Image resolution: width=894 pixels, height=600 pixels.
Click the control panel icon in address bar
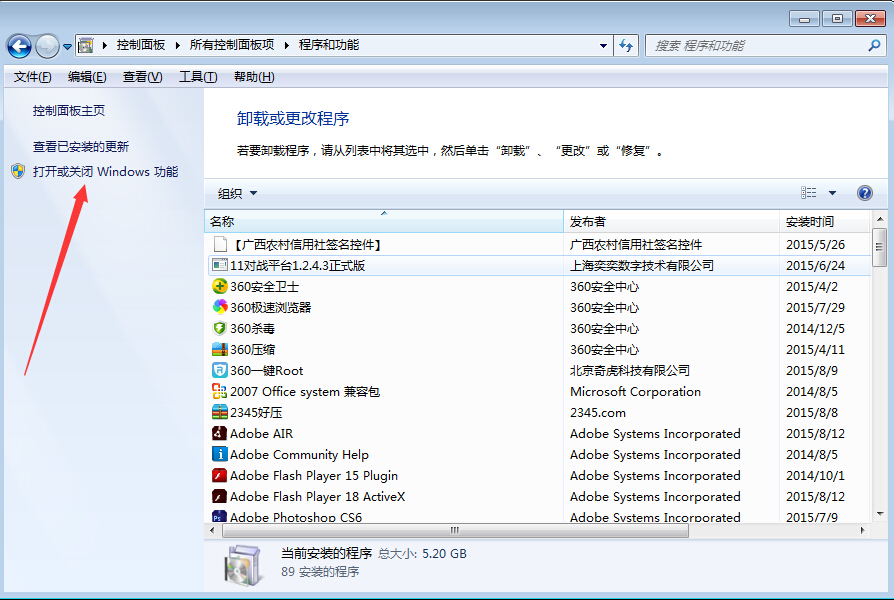[86, 46]
